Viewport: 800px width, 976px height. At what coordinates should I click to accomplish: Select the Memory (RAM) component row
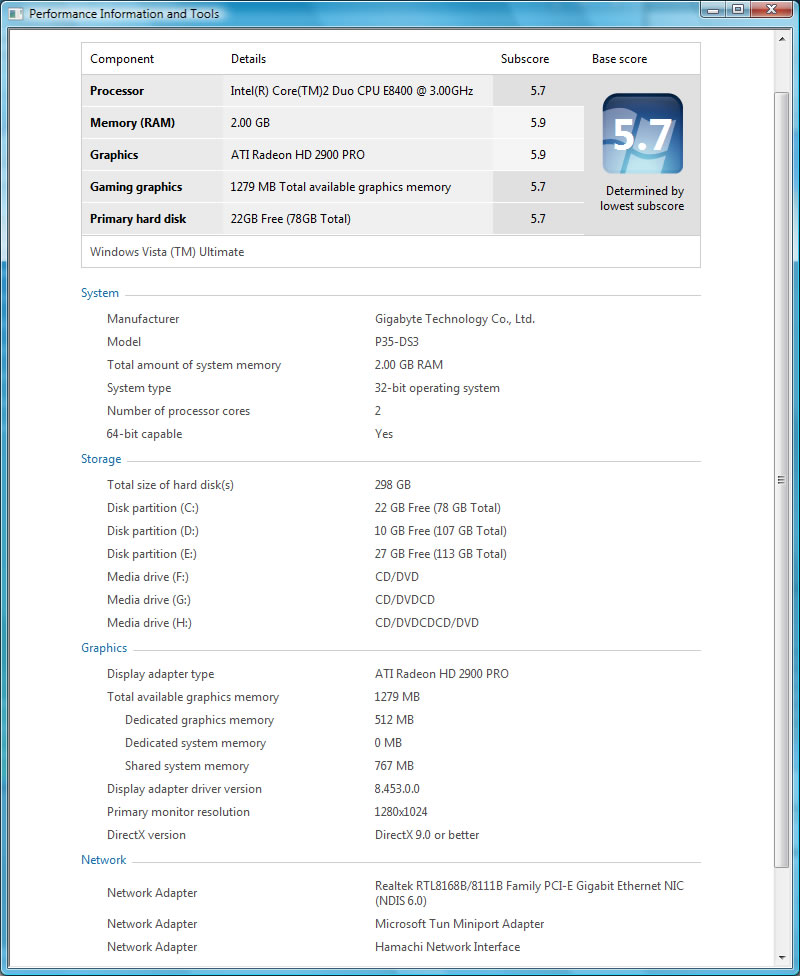click(x=132, y=123)
